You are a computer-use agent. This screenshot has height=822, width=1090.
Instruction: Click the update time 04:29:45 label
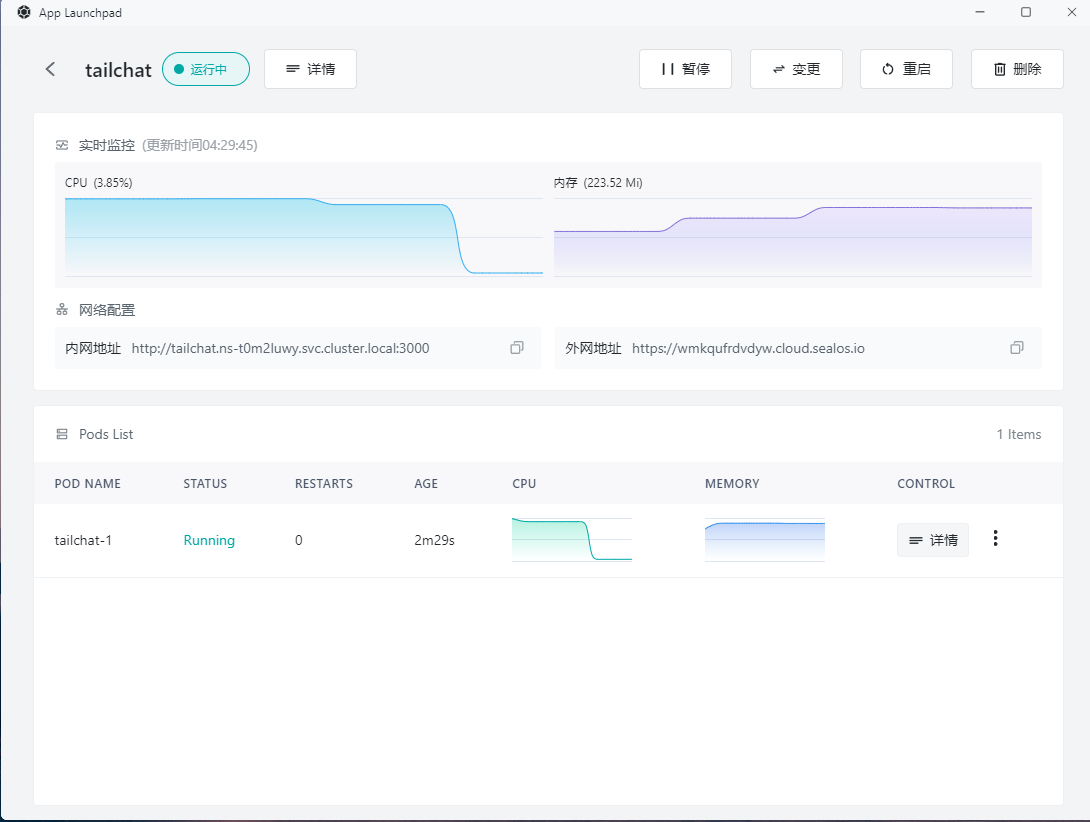(200, 145)
